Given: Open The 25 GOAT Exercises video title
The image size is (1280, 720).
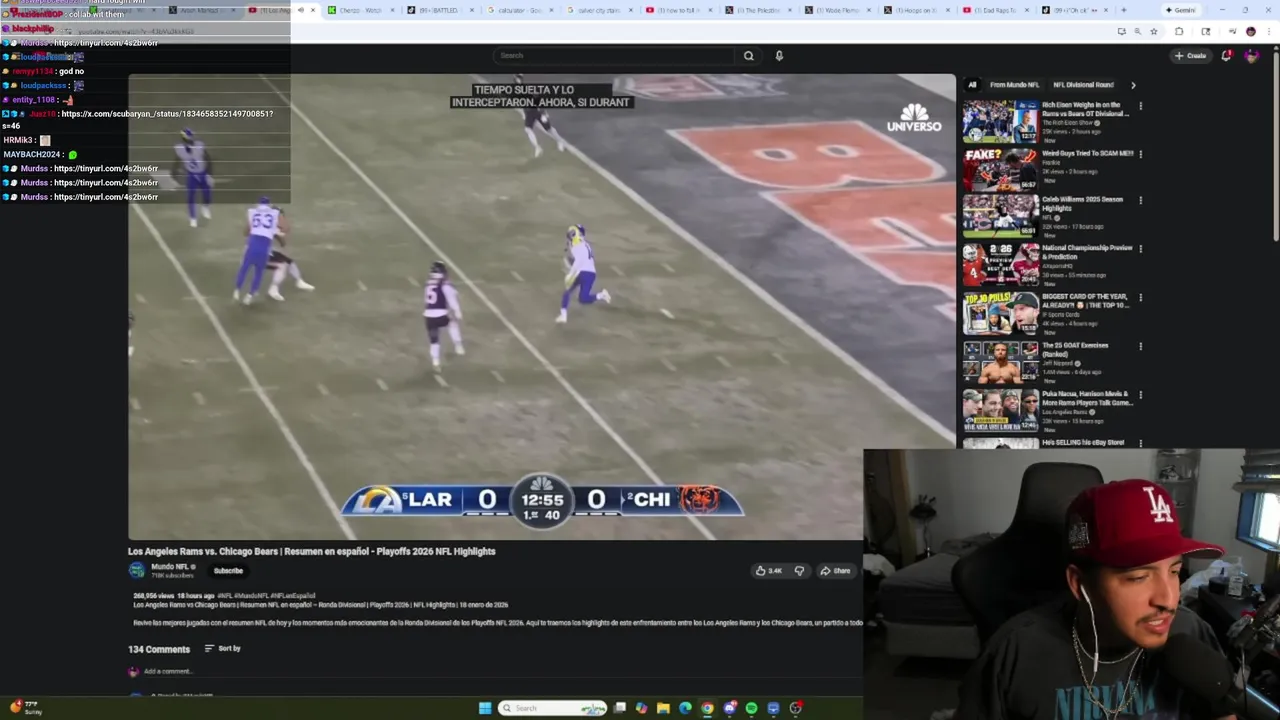Looking at the screenshot, I should click(1075, 349).
